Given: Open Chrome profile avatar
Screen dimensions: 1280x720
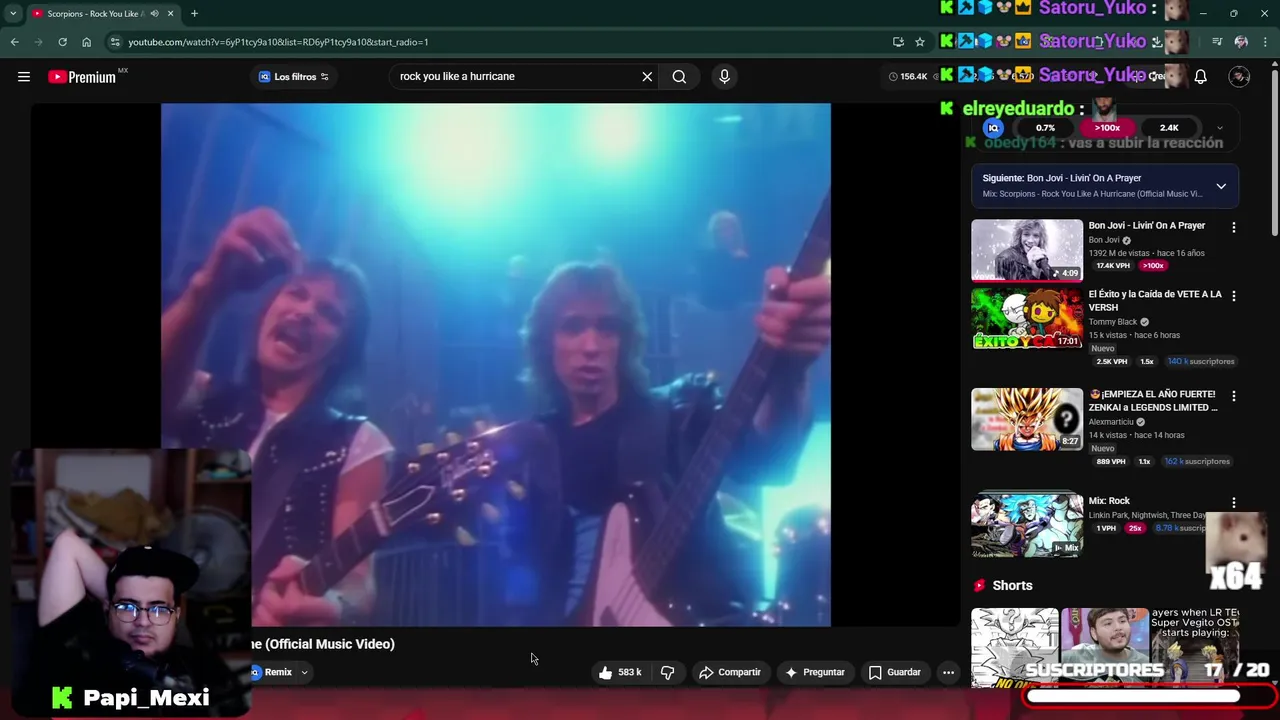Looking at the screenshot, I should (x=1241, y=42).
